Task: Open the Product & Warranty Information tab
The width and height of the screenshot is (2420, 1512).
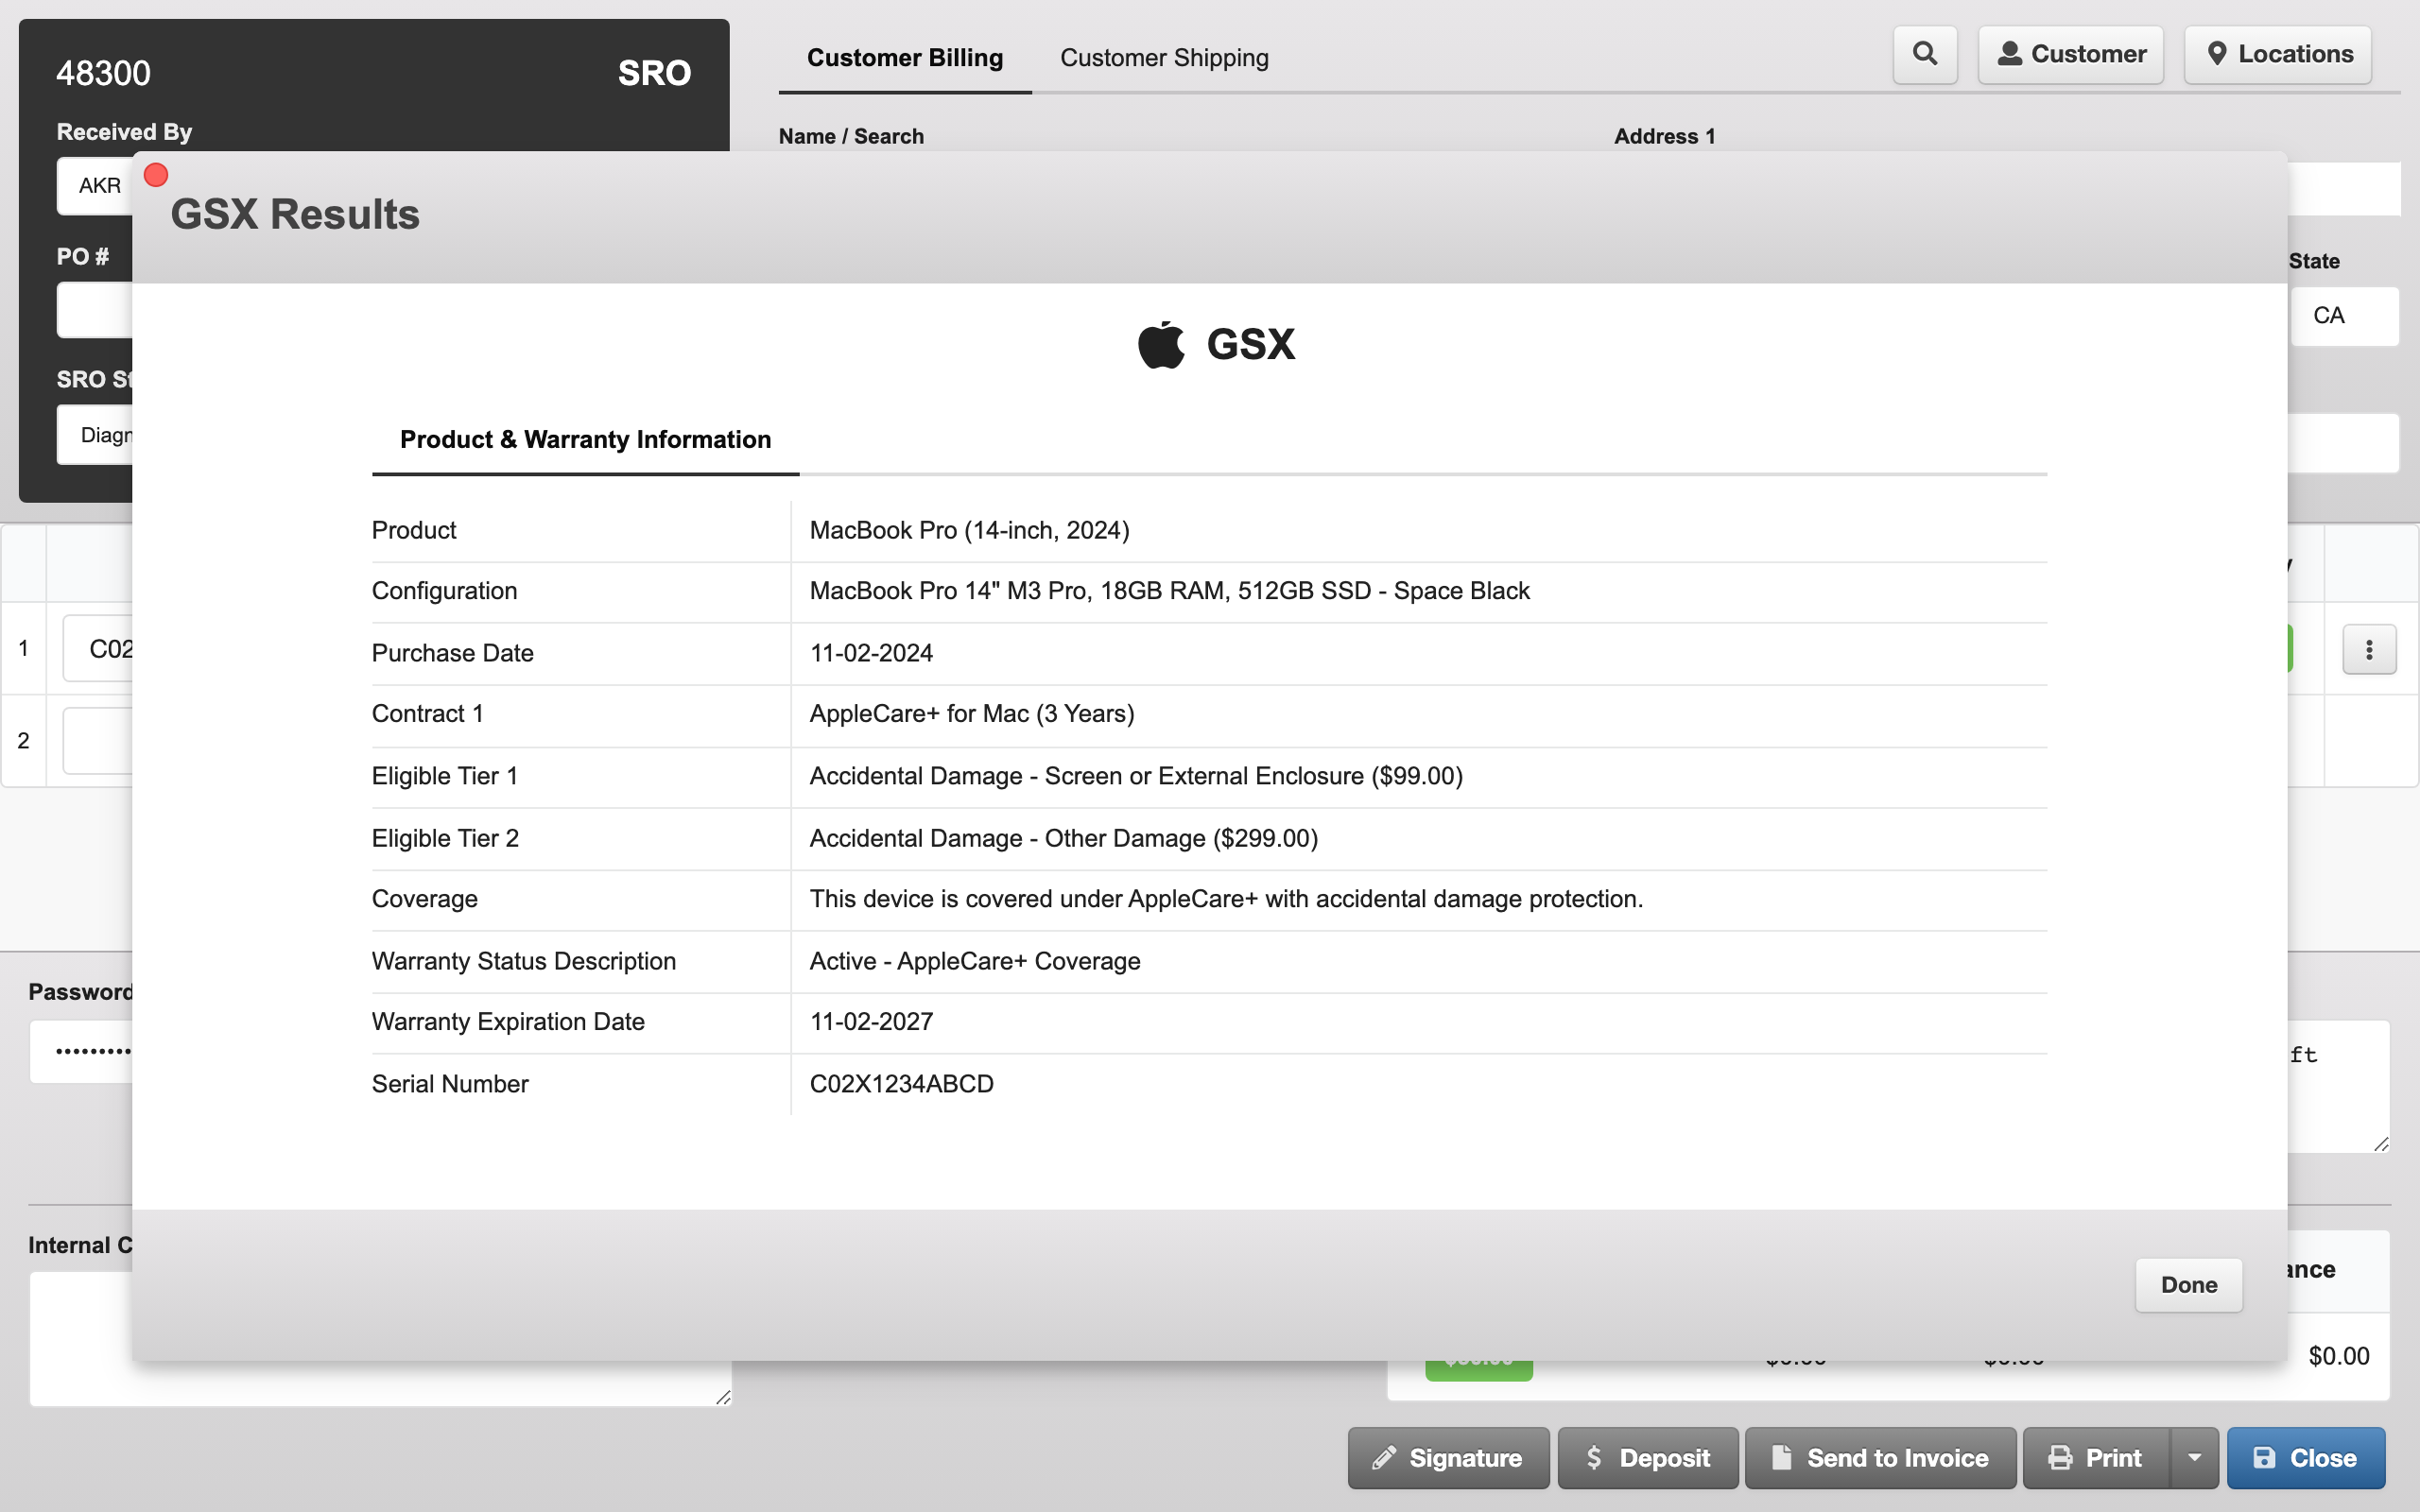Action: [x=585, y=440]
